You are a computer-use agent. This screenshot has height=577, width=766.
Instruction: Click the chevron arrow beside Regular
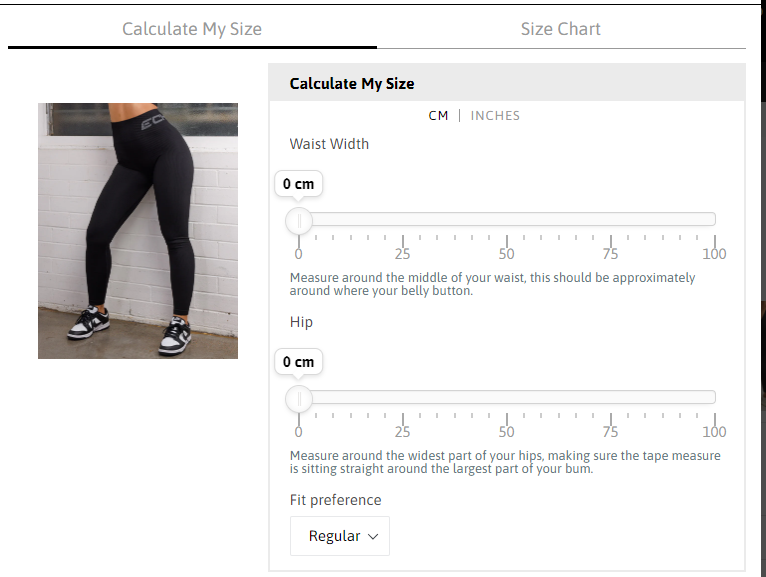(x=373, y=536)
